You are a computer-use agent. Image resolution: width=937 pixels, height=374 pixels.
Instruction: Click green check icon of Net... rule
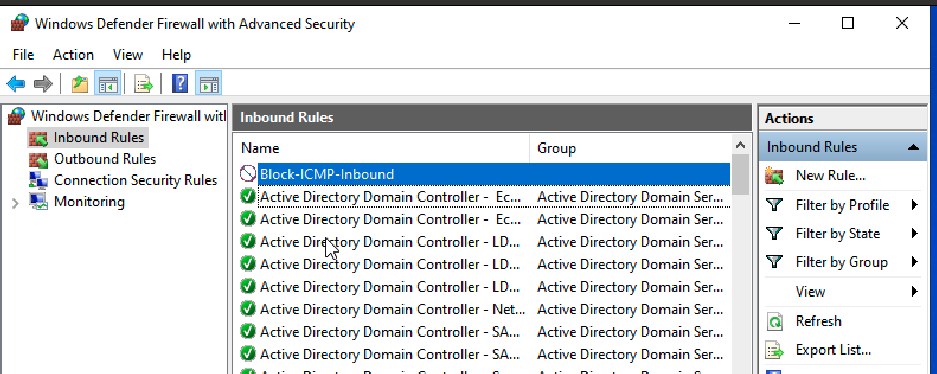pyautogui.click(x=247, y=309)
